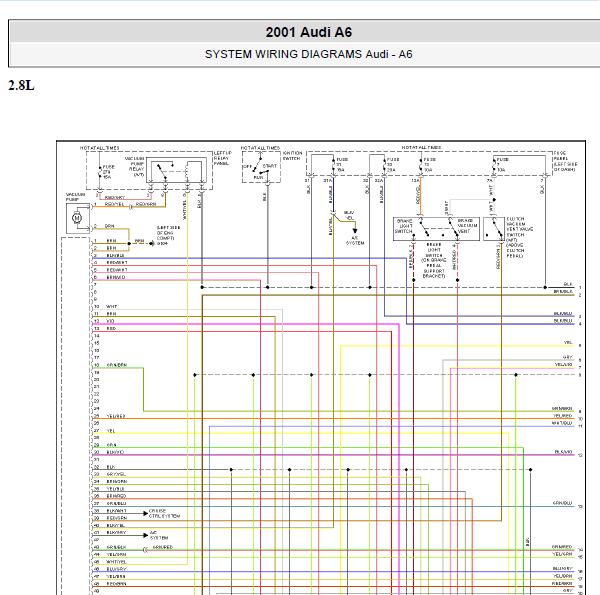
Task: Click the Fuse 32 label
Action: (x=393, y=165)
